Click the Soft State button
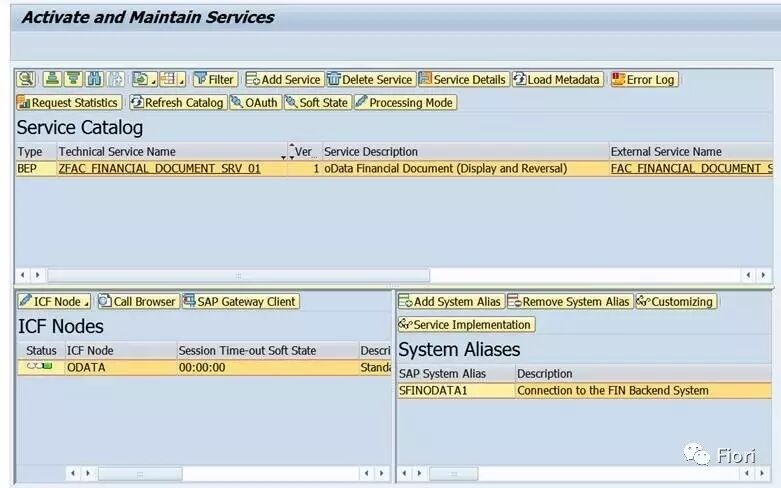The height and width of the screenshot is (488, 781). (317, 103)
